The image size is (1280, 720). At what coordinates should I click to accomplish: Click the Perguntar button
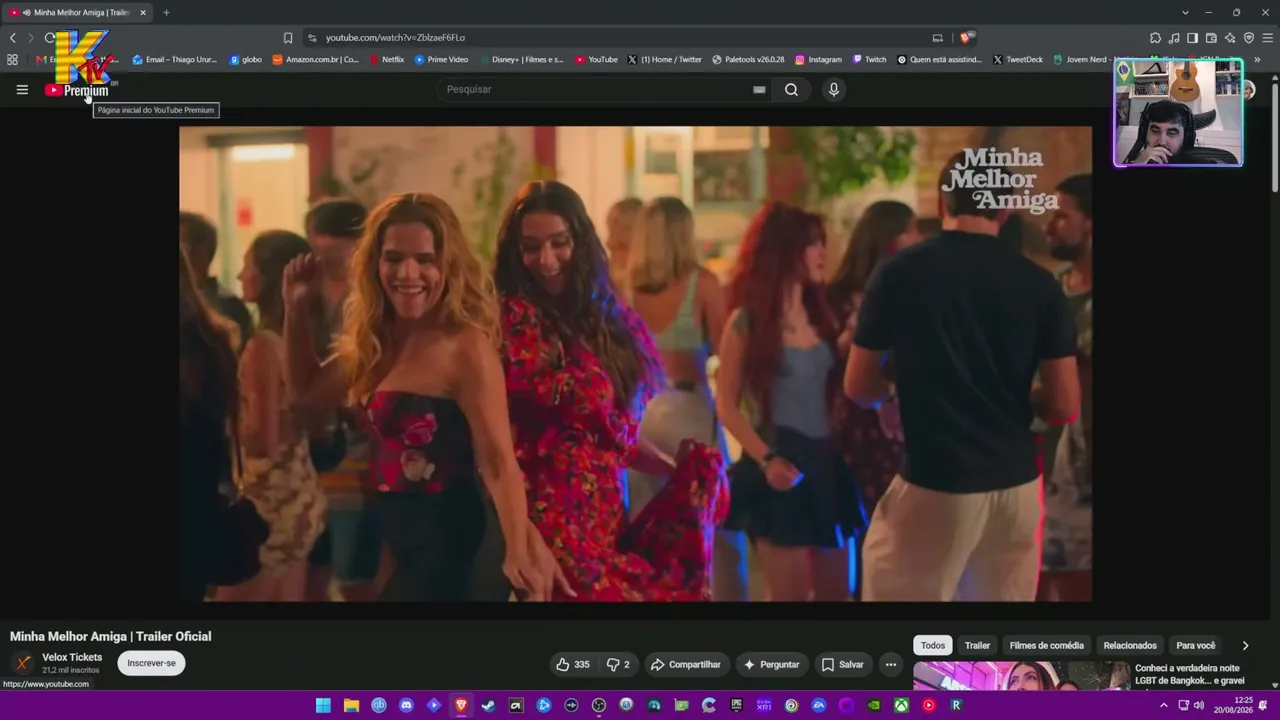pos(771,664)
